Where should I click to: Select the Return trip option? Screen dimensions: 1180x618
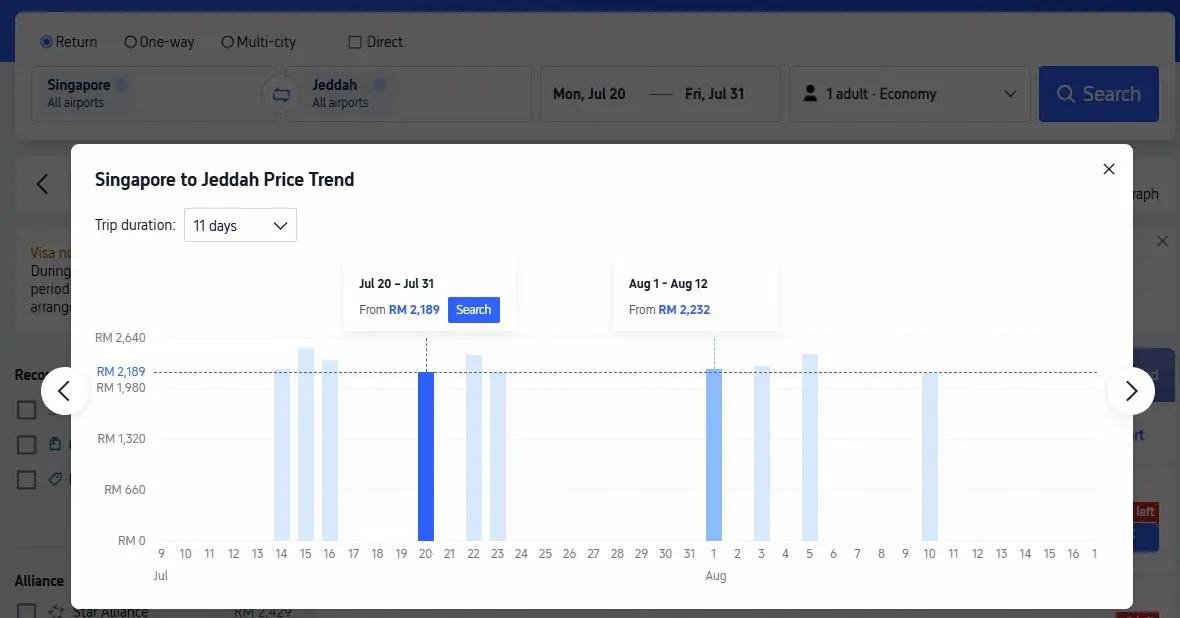[x=69, y=42]
